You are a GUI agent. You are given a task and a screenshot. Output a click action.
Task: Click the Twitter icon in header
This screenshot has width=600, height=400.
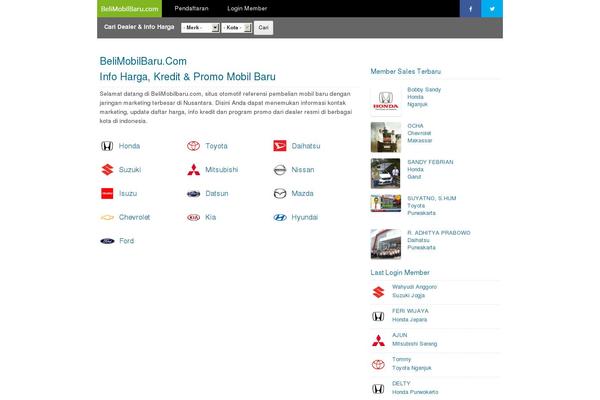tap(492, 9)
